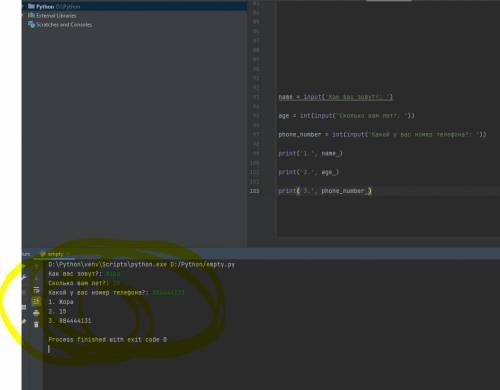Click the up arrow in Run toolbar
This screenshot has height=390, width=500.
(36, 267)
